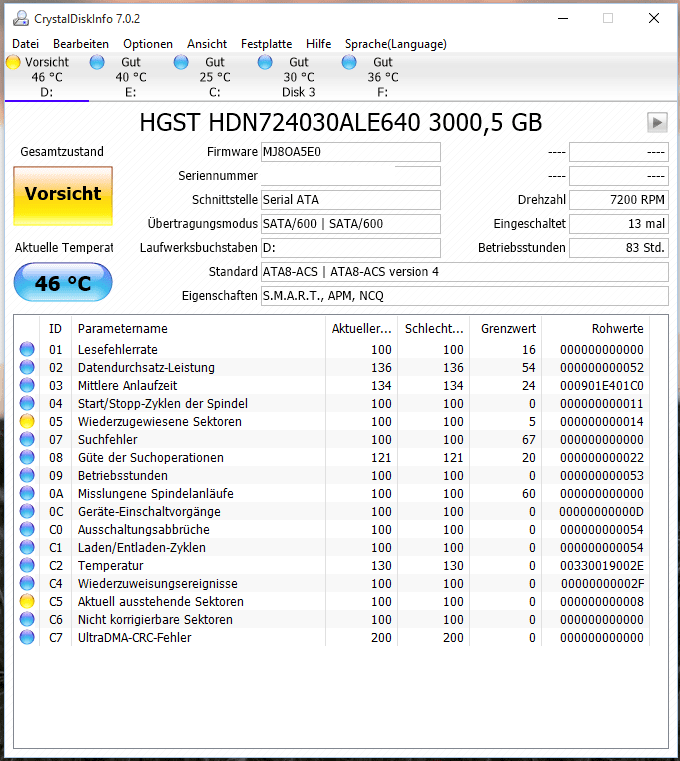Image resolution: width=680 pixels, height=761 pixels.
Task: Open the Ansicht menu
Action: pyautogui.click(x=207, y=44)
